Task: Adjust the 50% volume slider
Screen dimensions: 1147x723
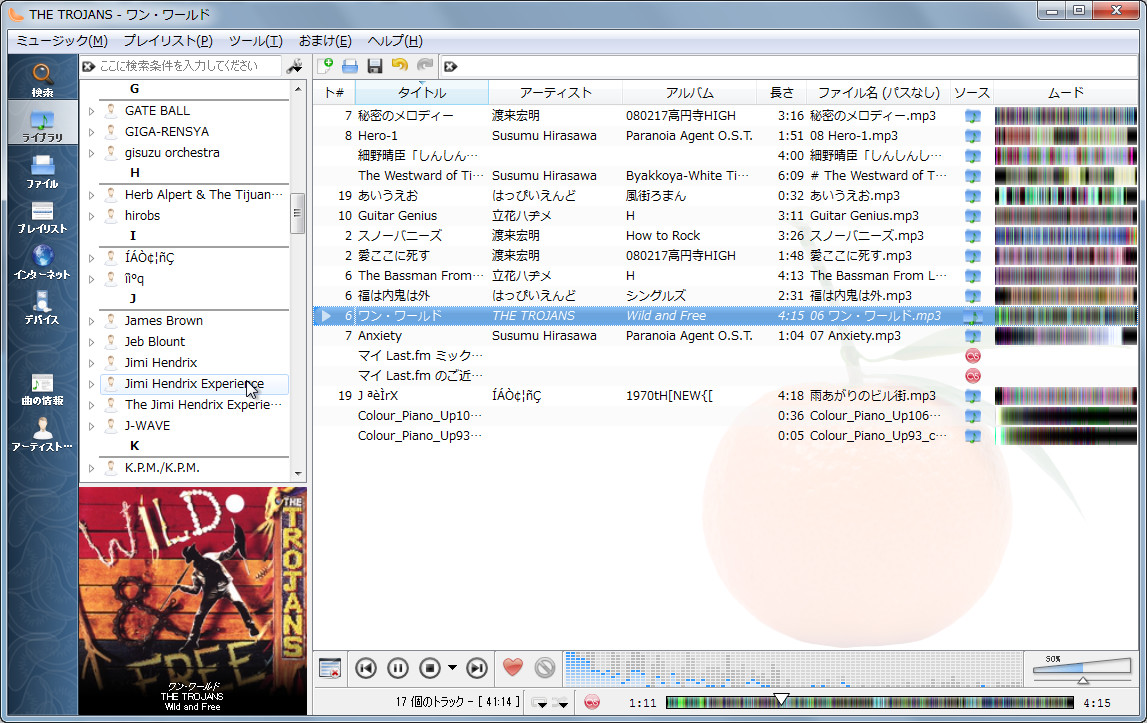Action: click(1082, 670)
